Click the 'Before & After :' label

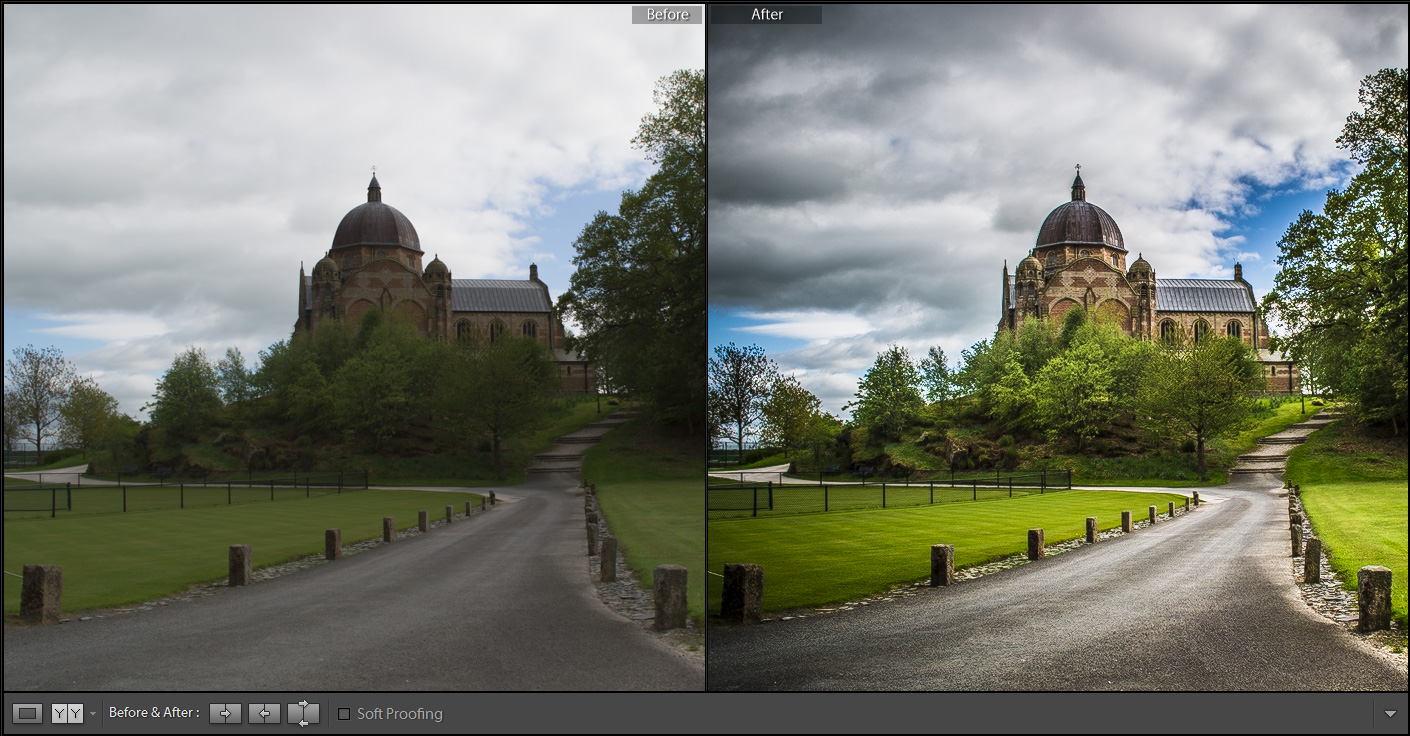click(154, 713)
